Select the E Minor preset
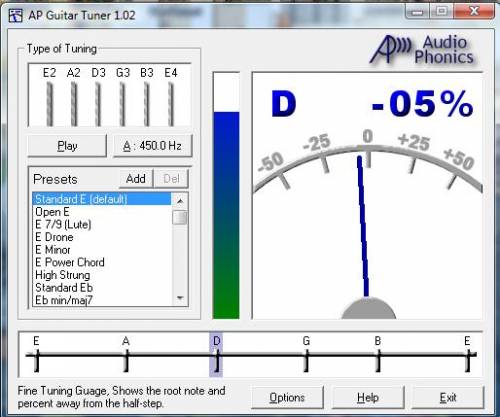 [x=102, y=250]
